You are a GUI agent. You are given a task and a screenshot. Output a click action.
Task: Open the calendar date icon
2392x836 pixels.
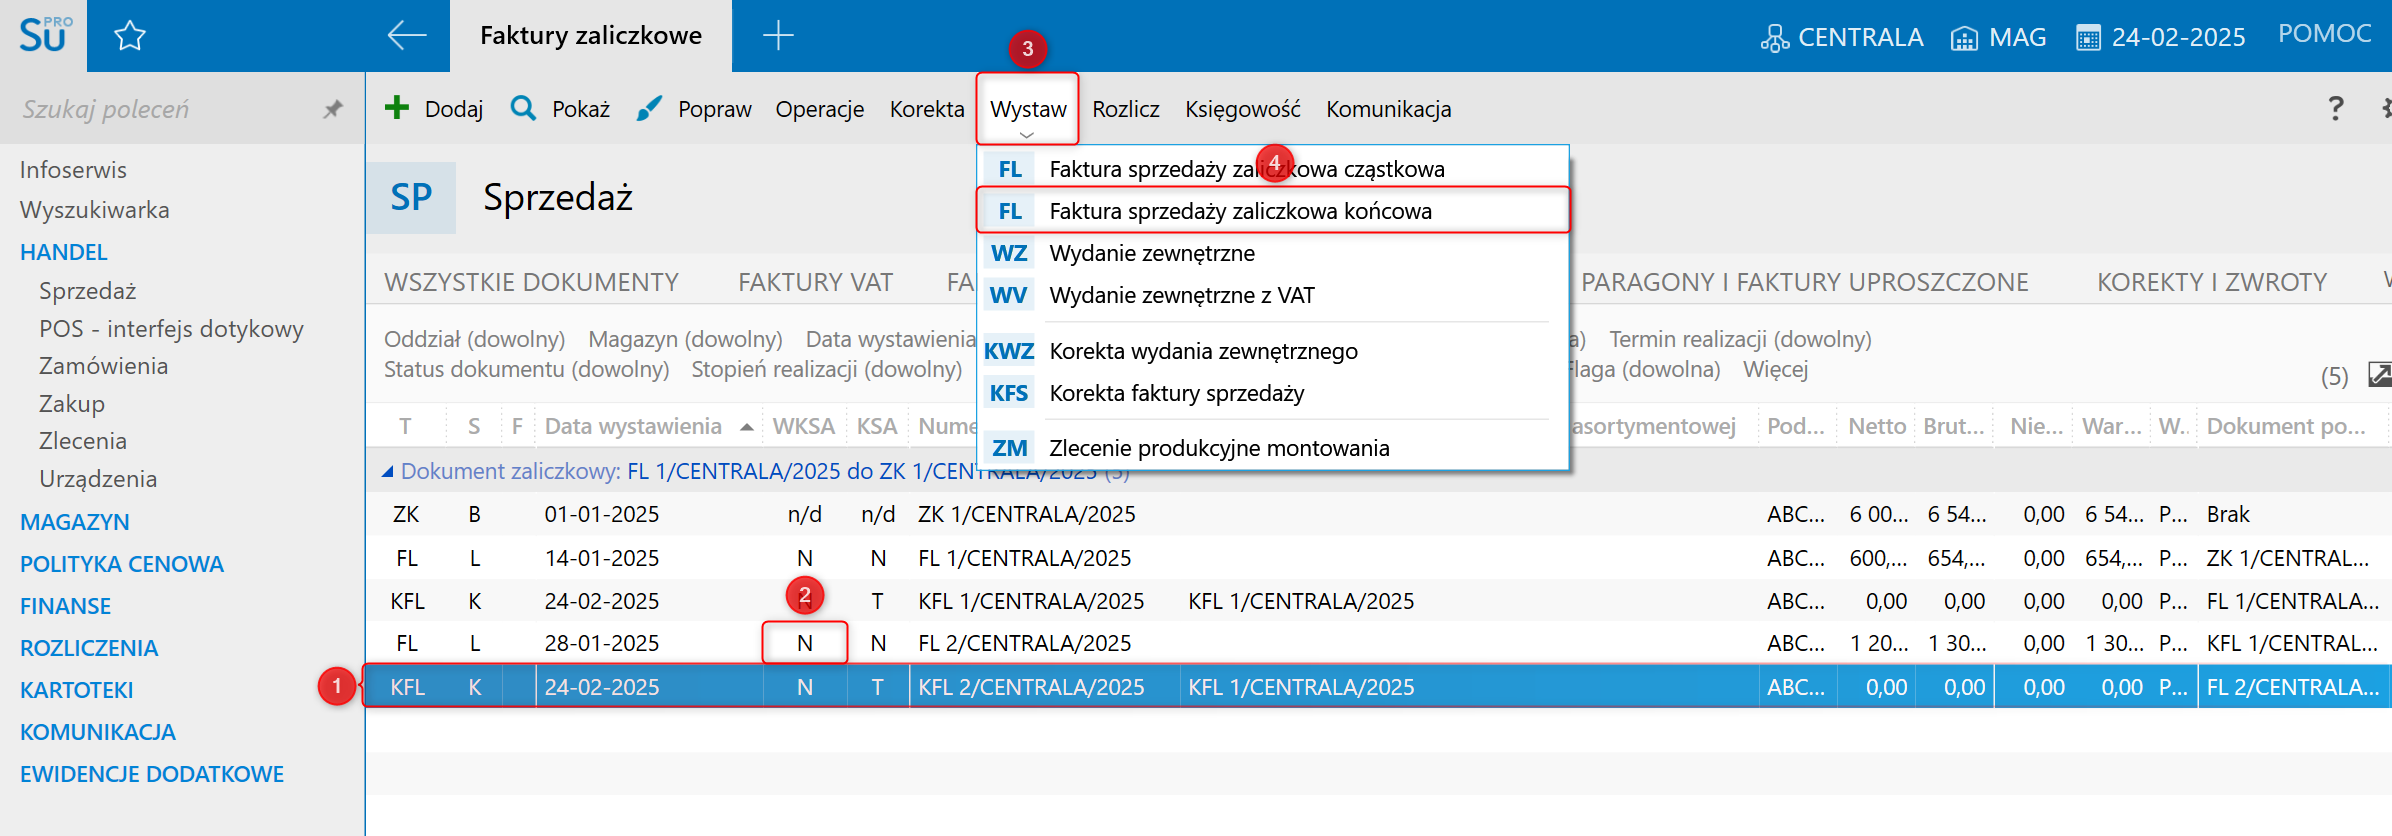coord(2088,38)
